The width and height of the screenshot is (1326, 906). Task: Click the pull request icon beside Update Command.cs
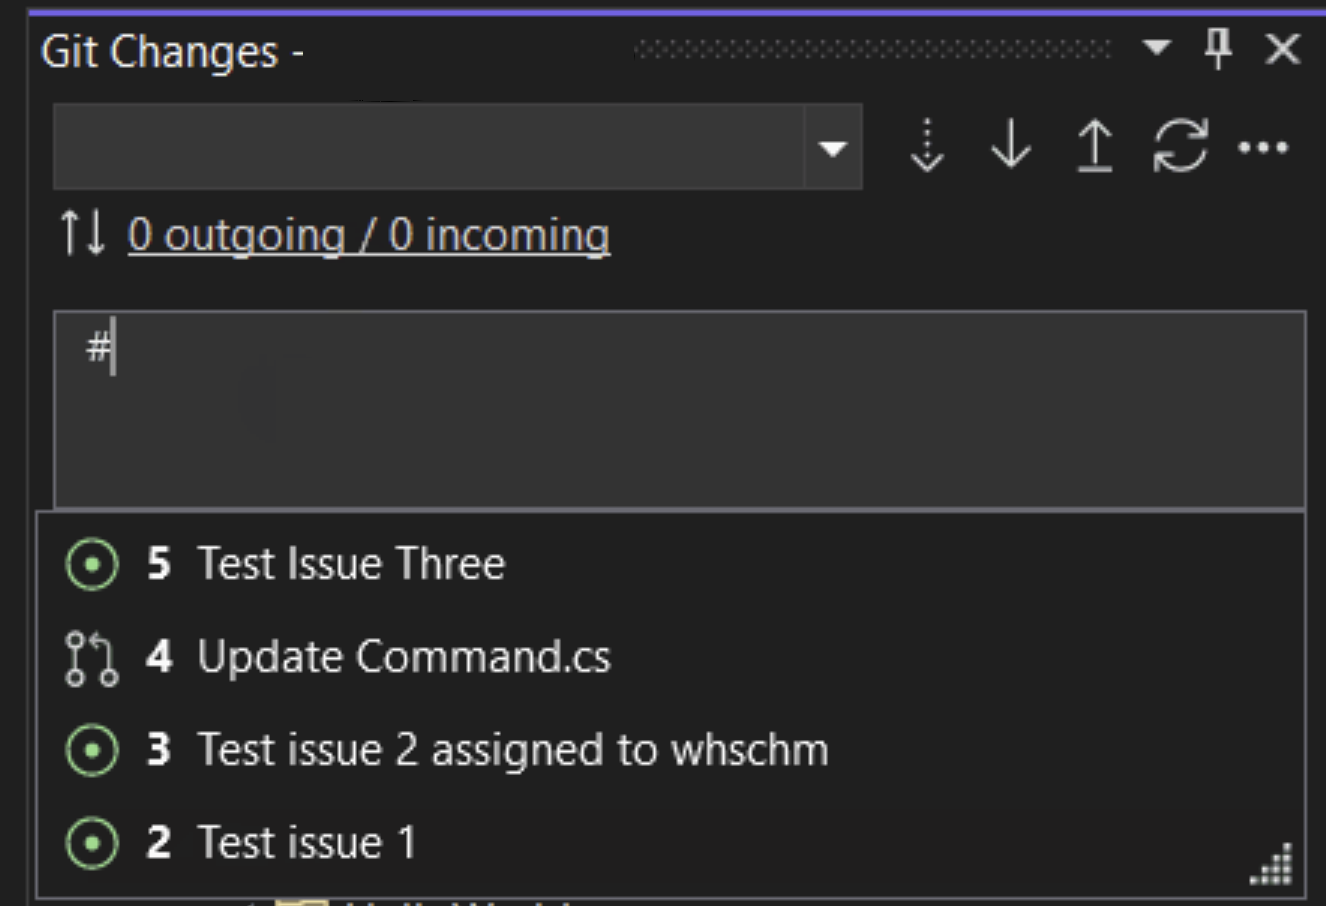click(x=91, y=658)
